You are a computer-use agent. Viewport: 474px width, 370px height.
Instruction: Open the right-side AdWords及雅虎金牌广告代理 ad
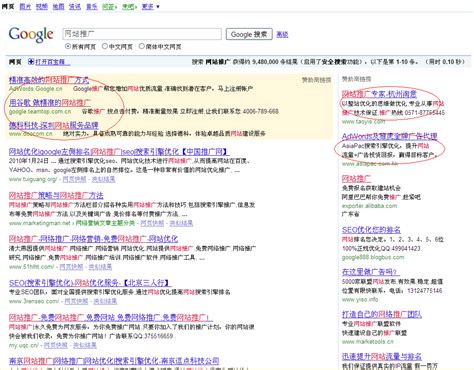click(390, 136)
